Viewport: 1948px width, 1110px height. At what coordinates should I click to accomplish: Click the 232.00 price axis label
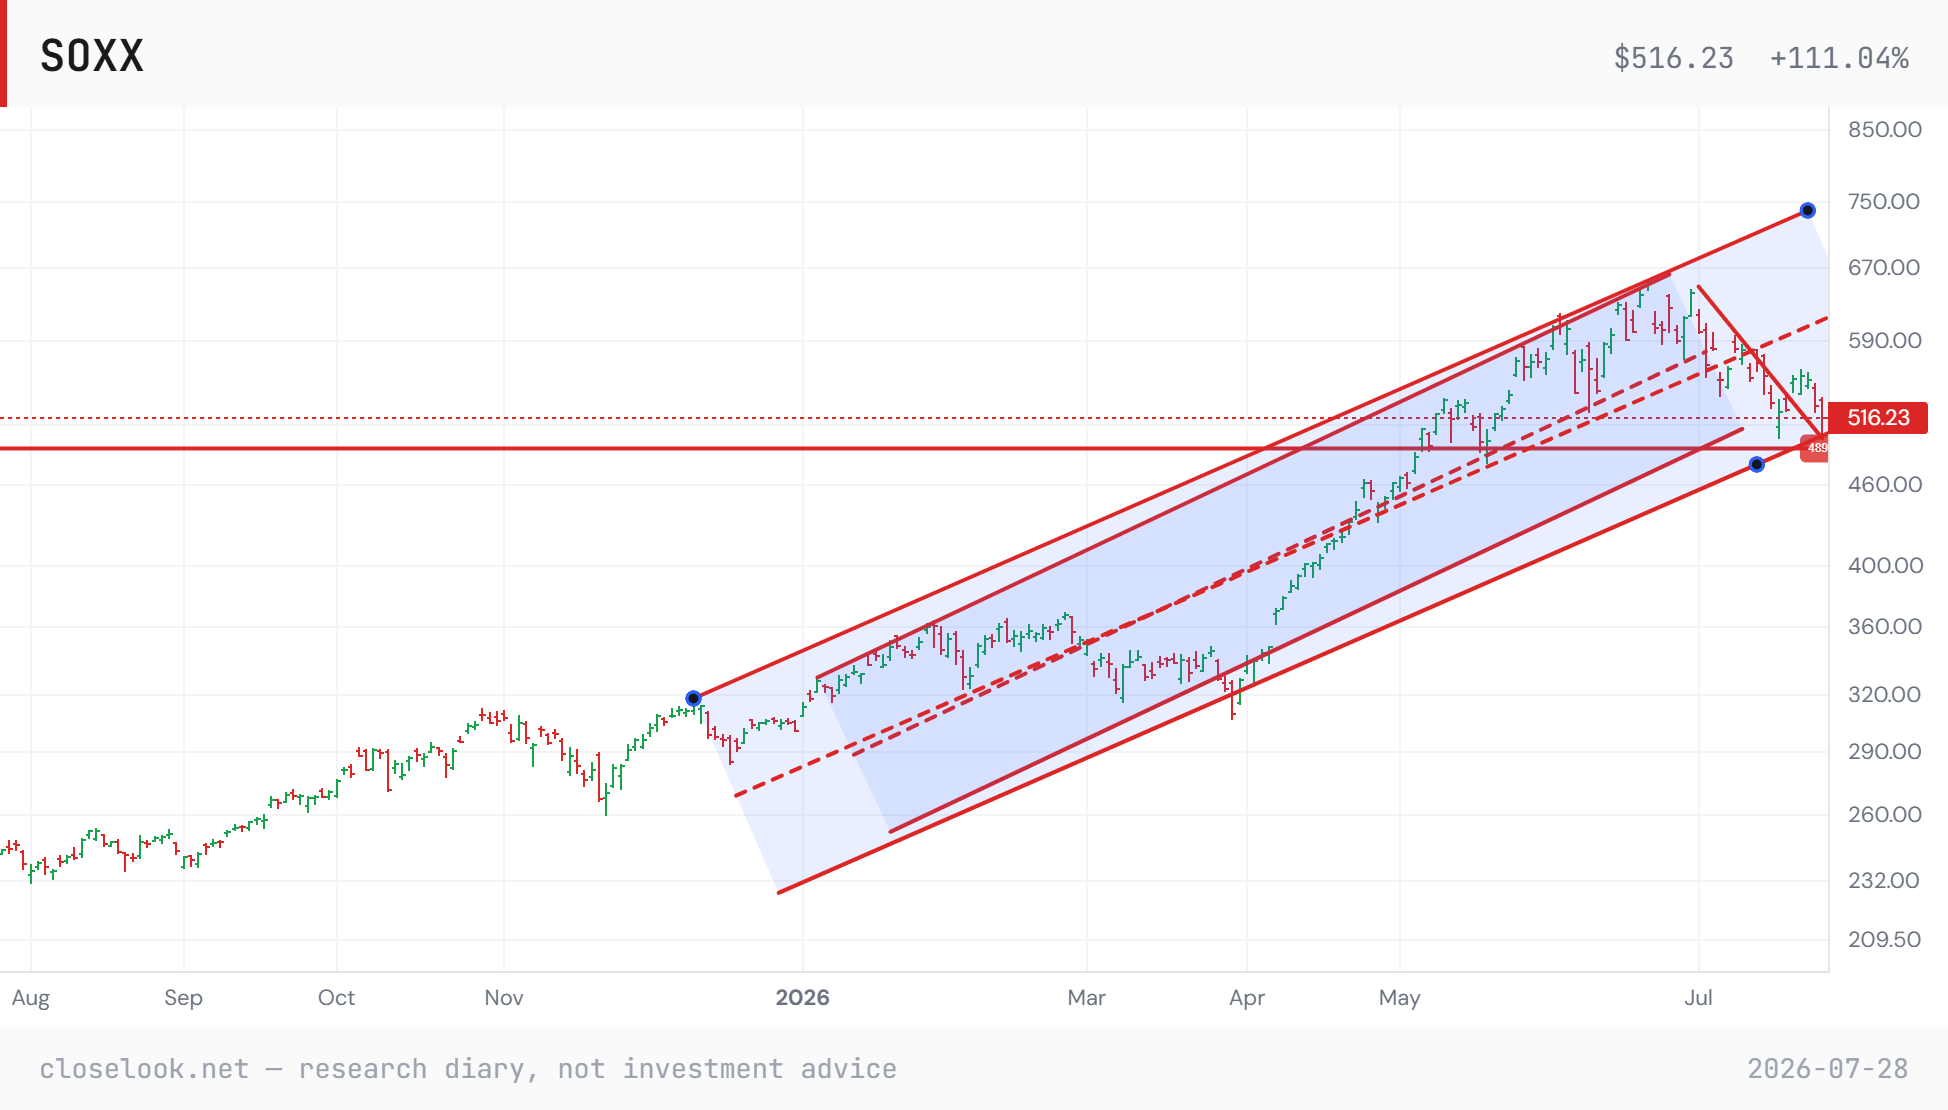coord(1884,880)
